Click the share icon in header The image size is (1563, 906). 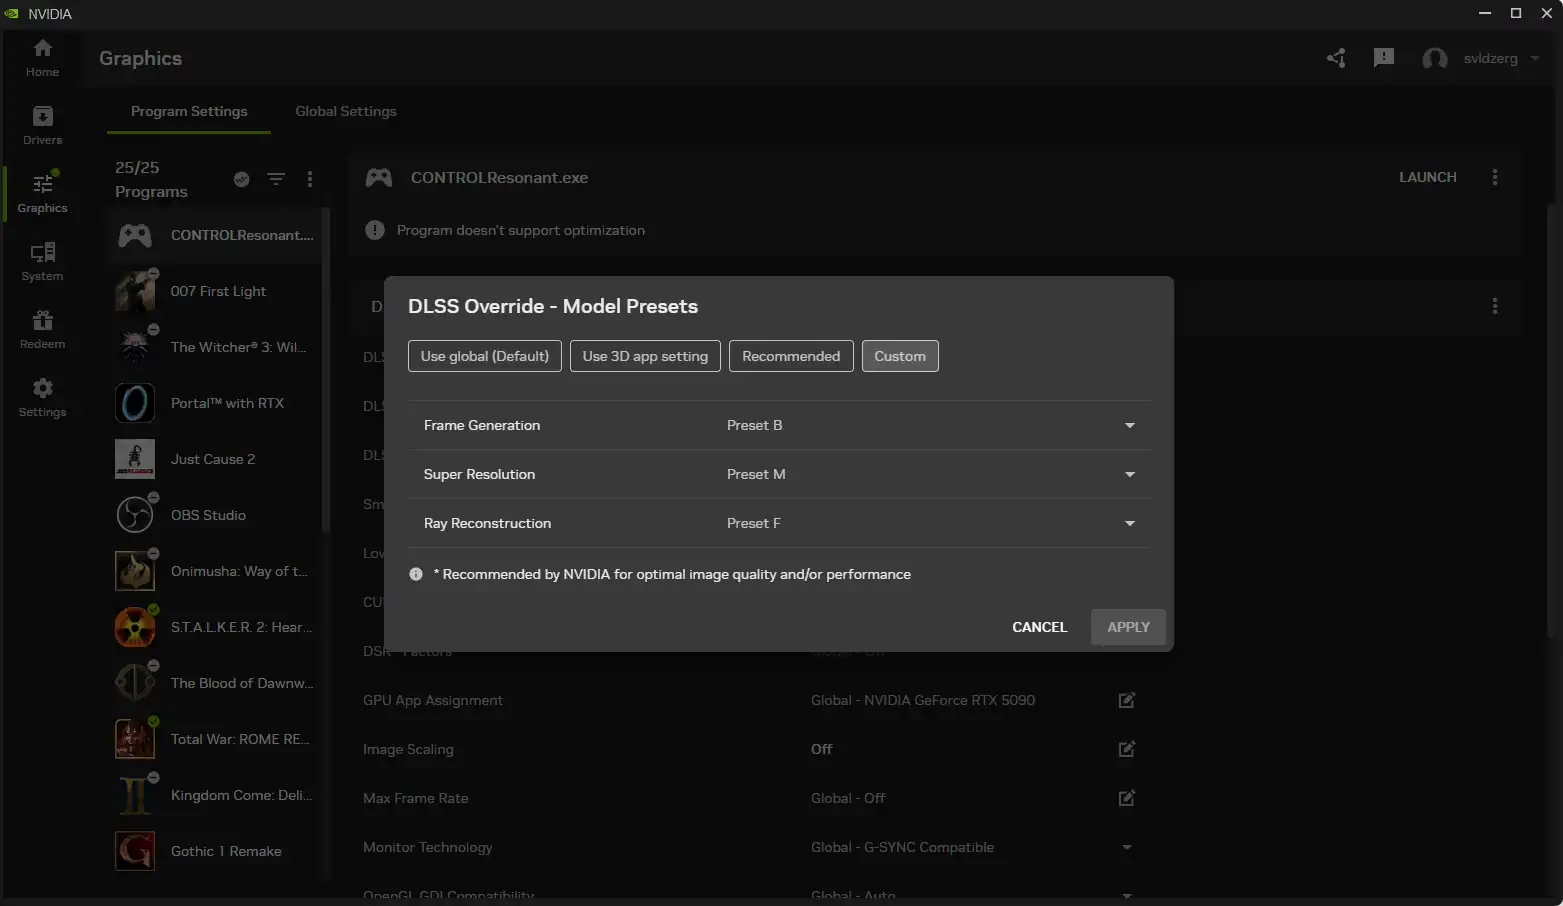[x=1336, y=58]
